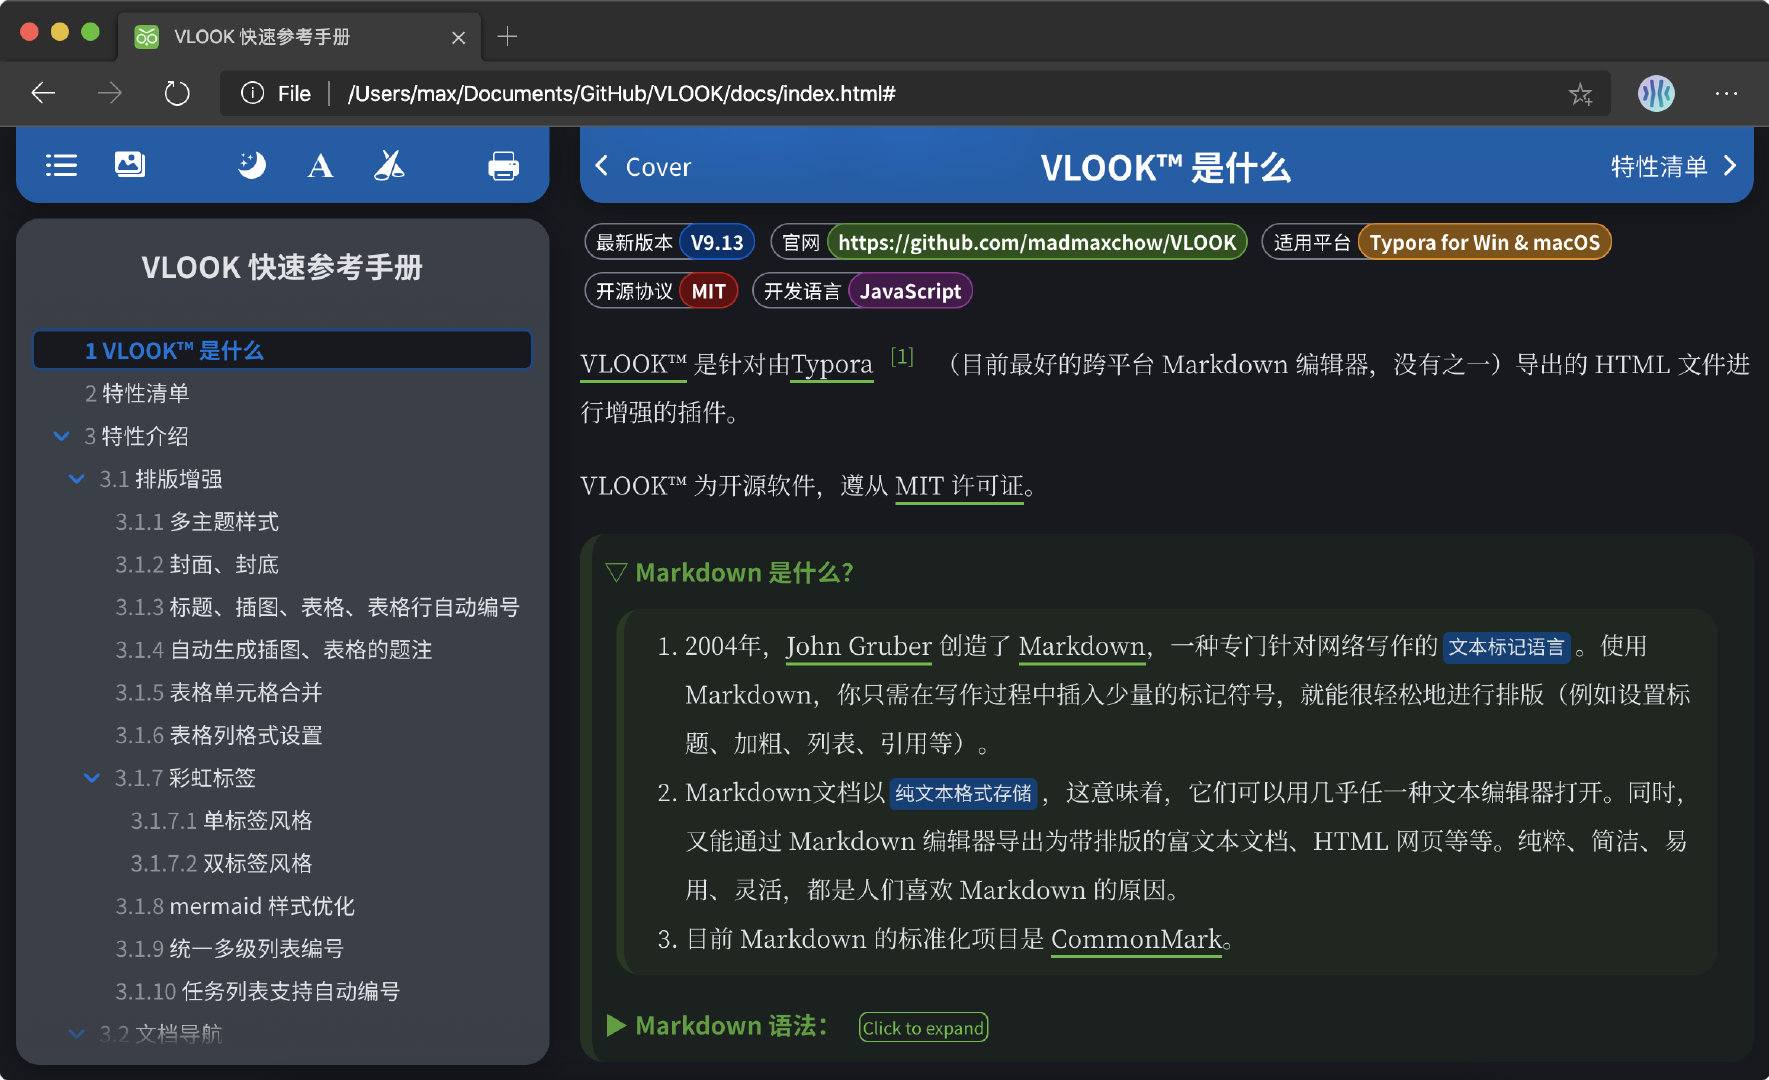This screenshot has height=1080, width=1769.
Task: Go to next chapter 特性清单
Action: click(1674, 166)
